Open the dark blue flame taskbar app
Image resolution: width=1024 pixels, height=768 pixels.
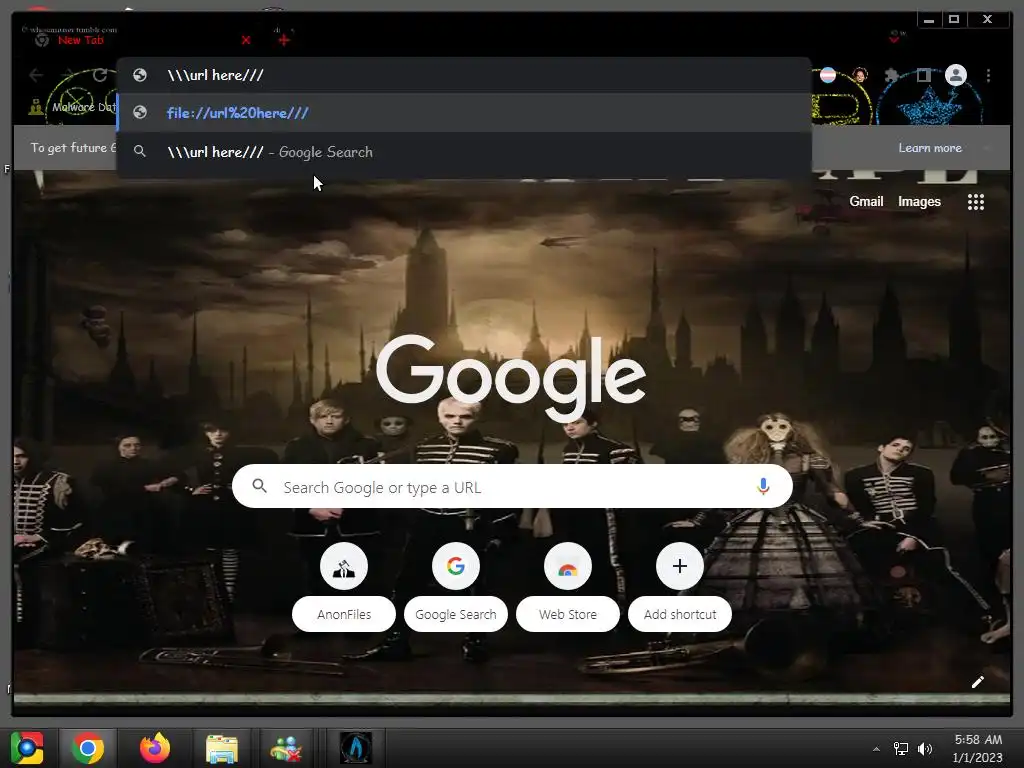(x=356, y=748)
